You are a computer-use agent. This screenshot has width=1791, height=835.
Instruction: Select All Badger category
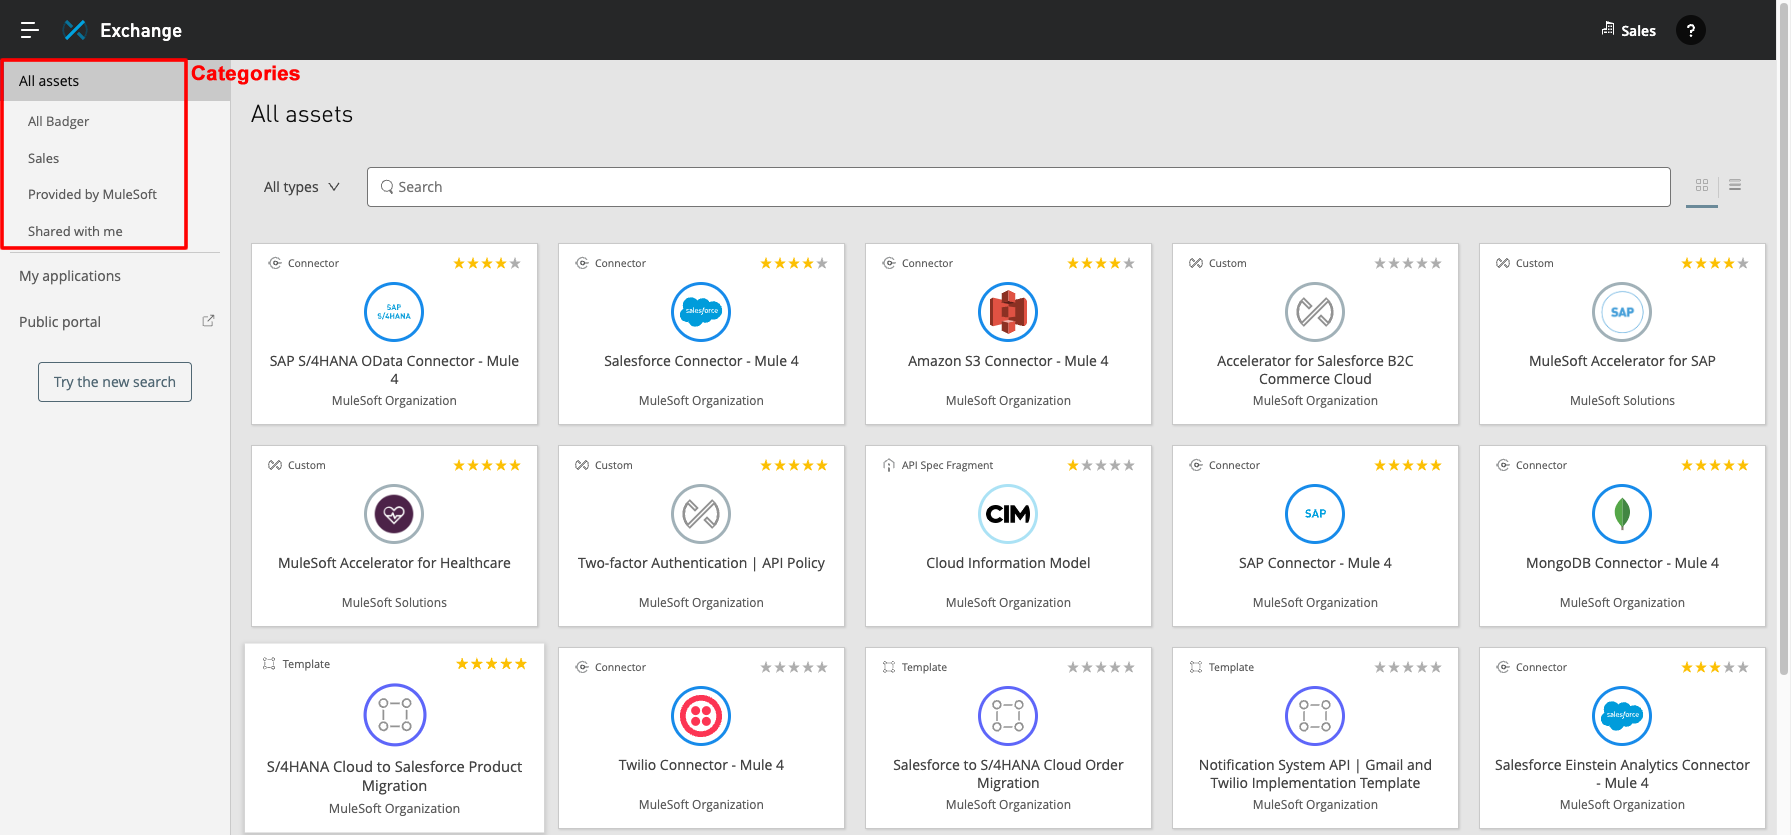(58, 121)
